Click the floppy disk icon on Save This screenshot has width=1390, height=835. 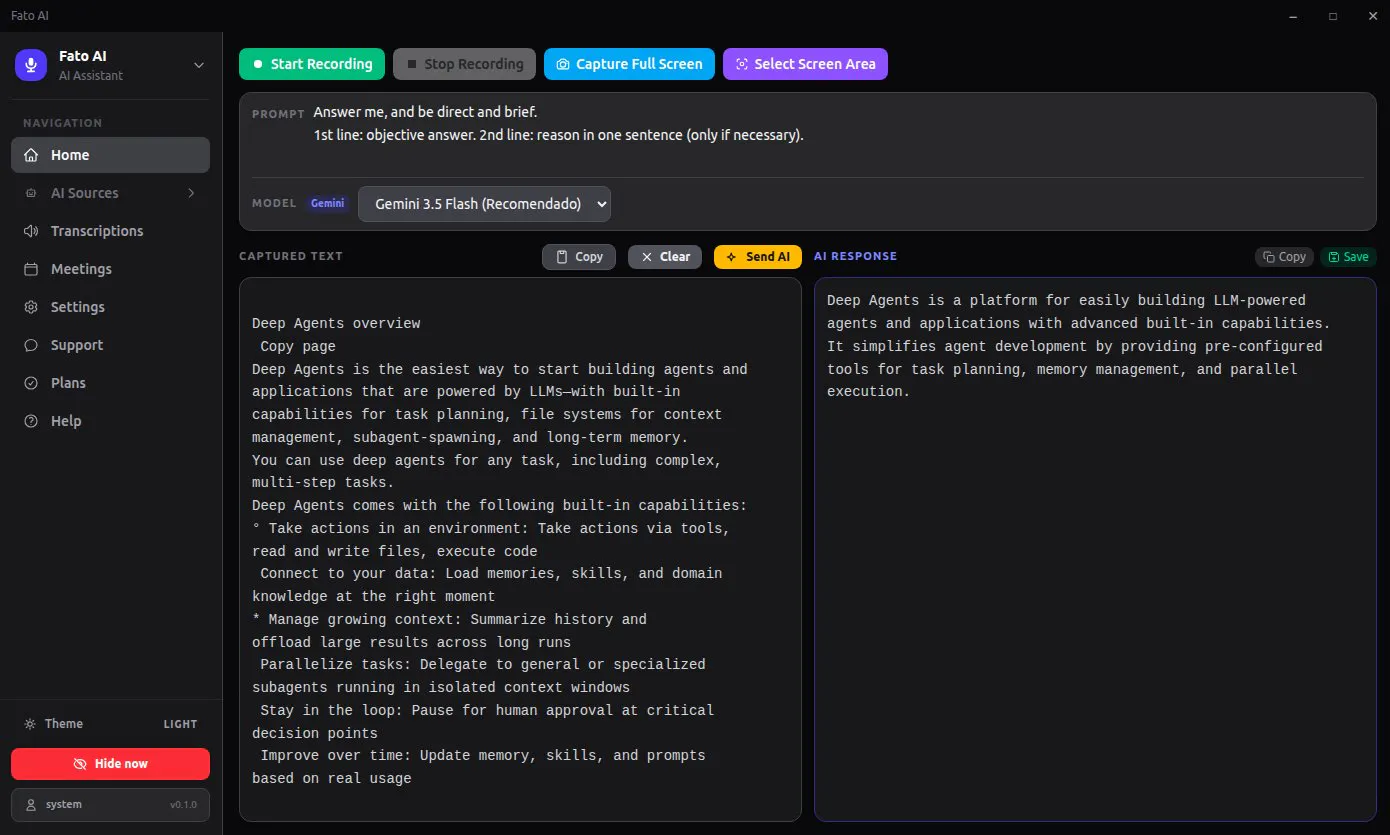tap(1334, 257)
